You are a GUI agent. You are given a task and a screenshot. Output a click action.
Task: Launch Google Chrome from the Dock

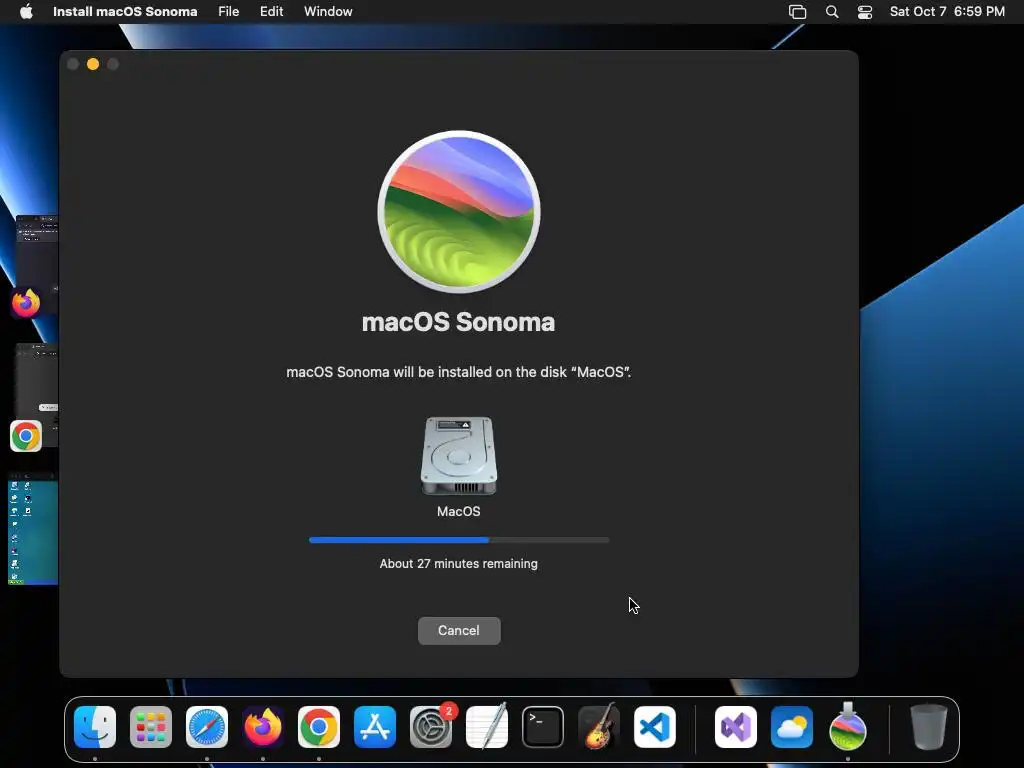point(319,727)
